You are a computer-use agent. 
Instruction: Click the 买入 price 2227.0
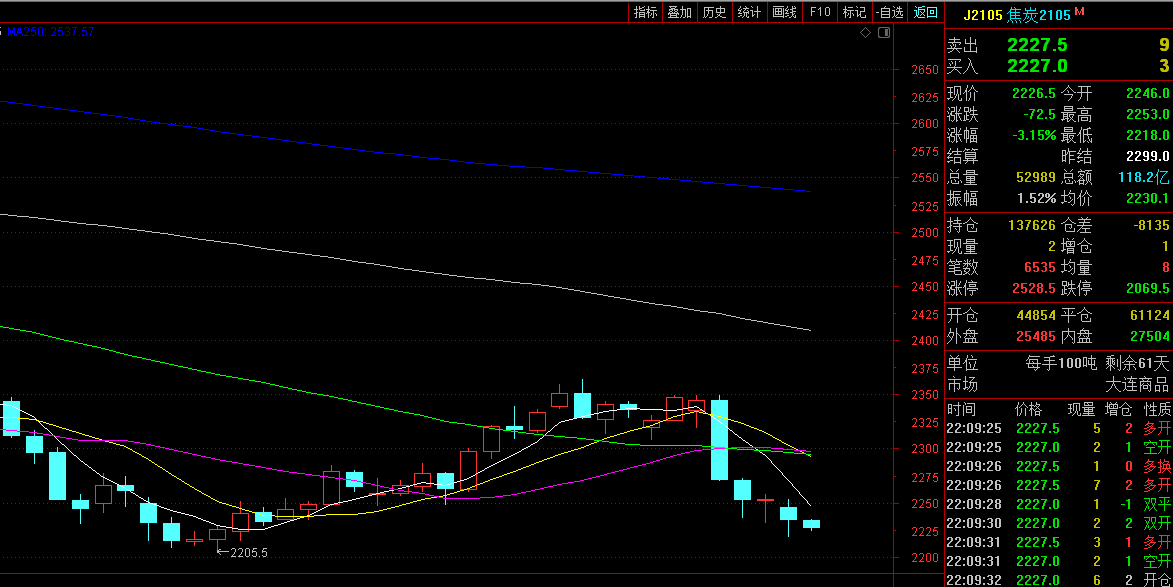[x=1037, y=66]
